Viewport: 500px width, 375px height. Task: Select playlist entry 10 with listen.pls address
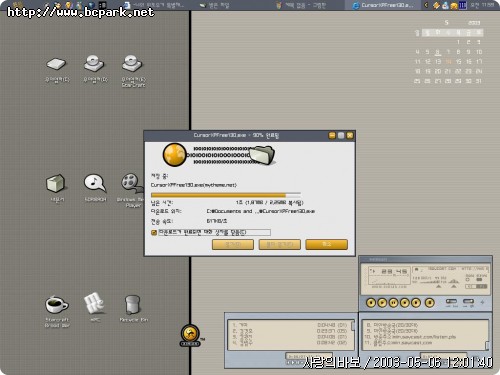410,337
